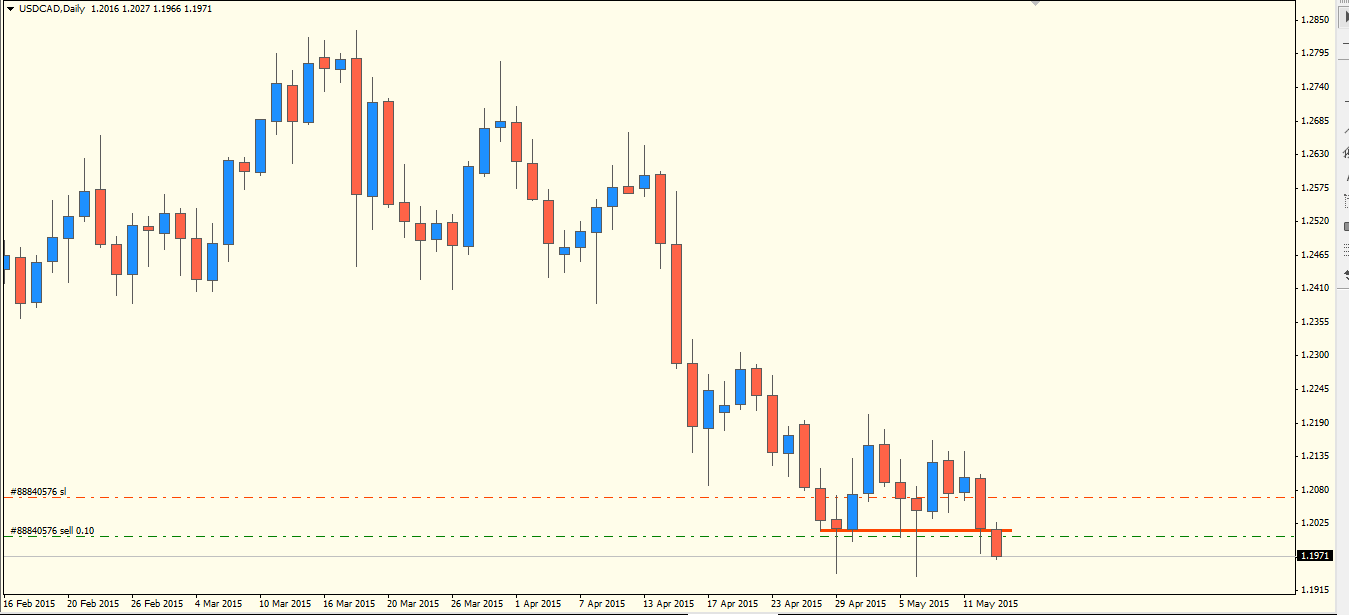This screenshot has width=1349, height=615.
Task: Click the 1.2795 price scale label
Action: [1316, 53]
